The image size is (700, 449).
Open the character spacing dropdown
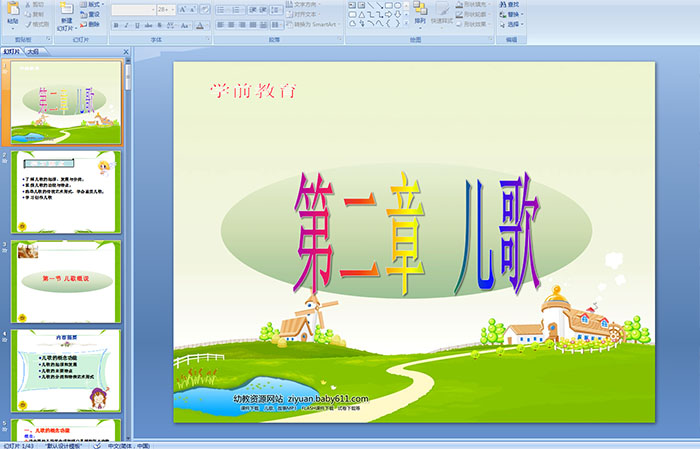pyautogui.click(x=171, y=25)
